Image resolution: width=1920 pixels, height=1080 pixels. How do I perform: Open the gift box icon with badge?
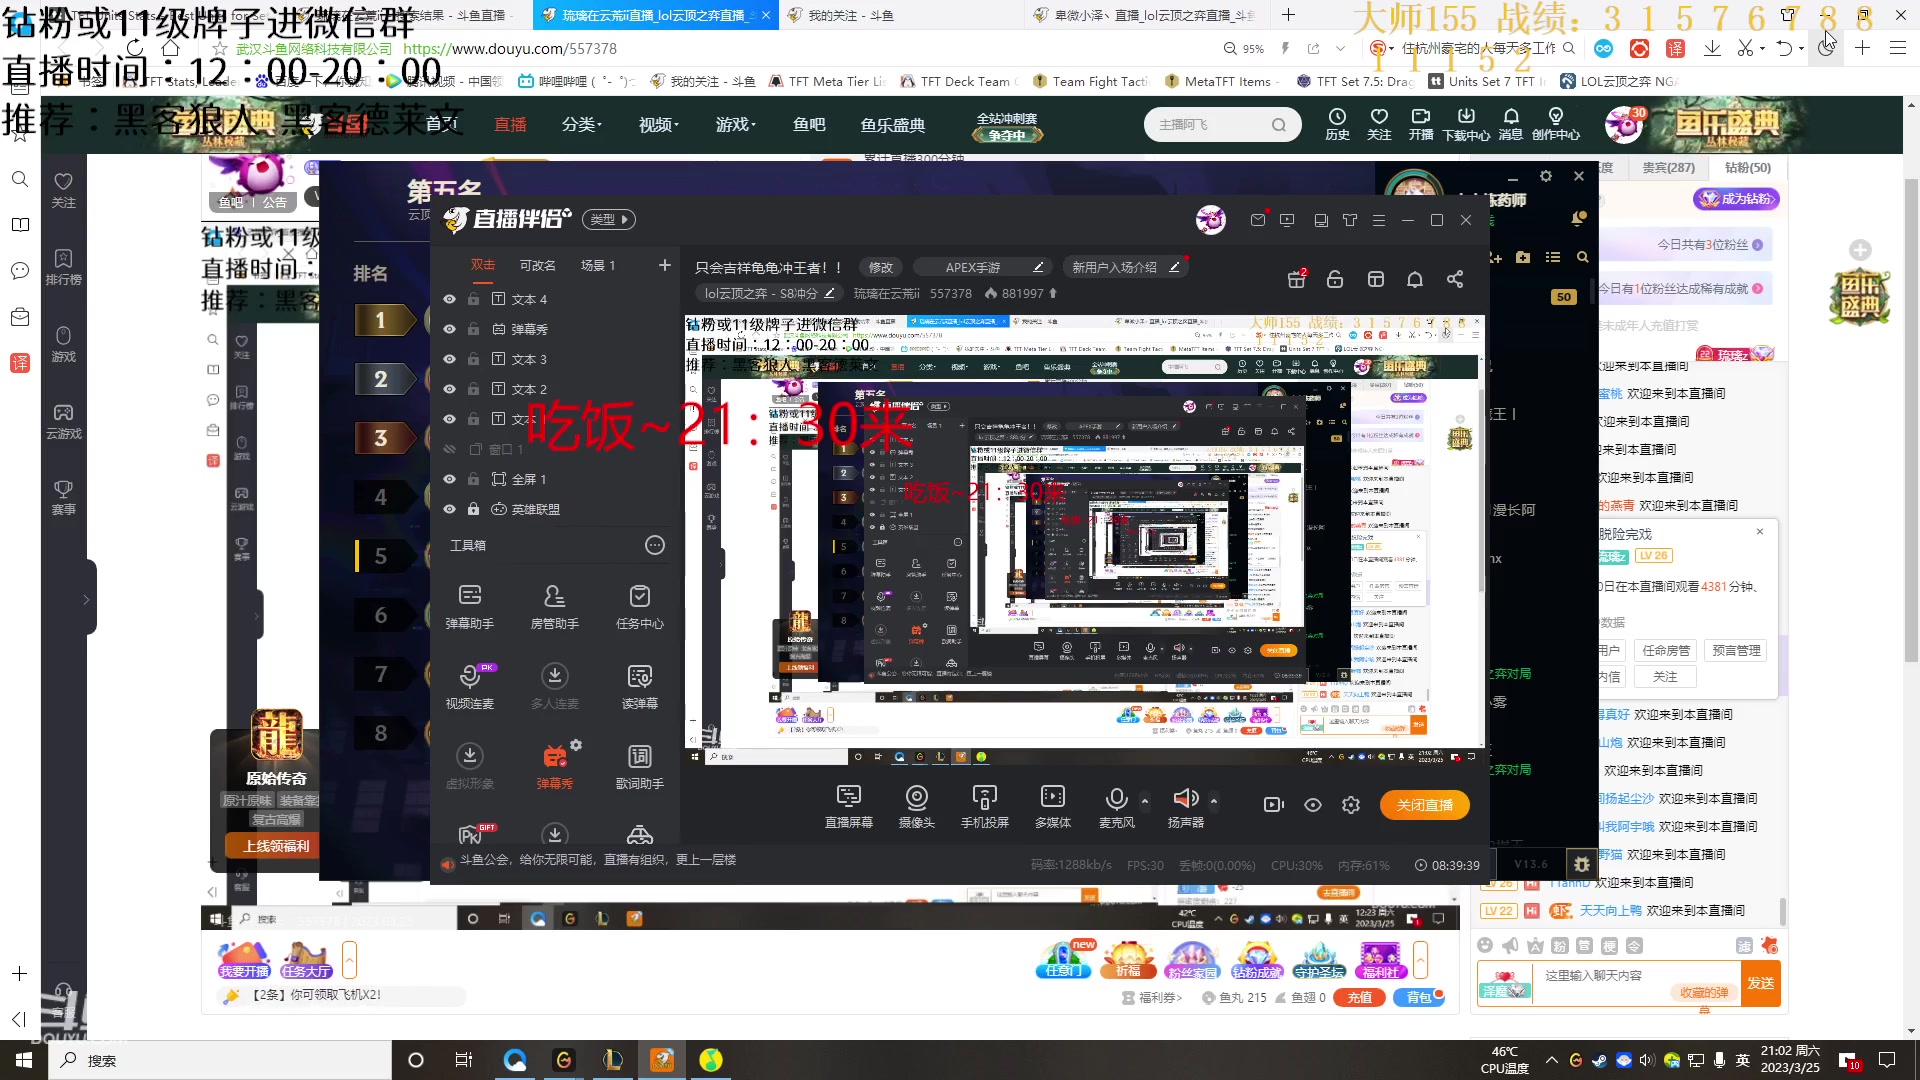point(1297,280)
